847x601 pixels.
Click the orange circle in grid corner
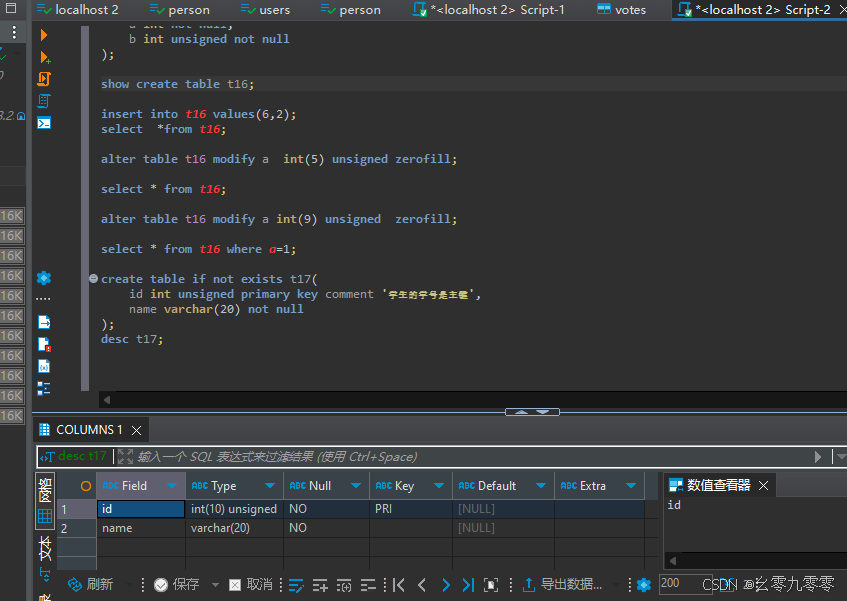[x=85, y=485]
